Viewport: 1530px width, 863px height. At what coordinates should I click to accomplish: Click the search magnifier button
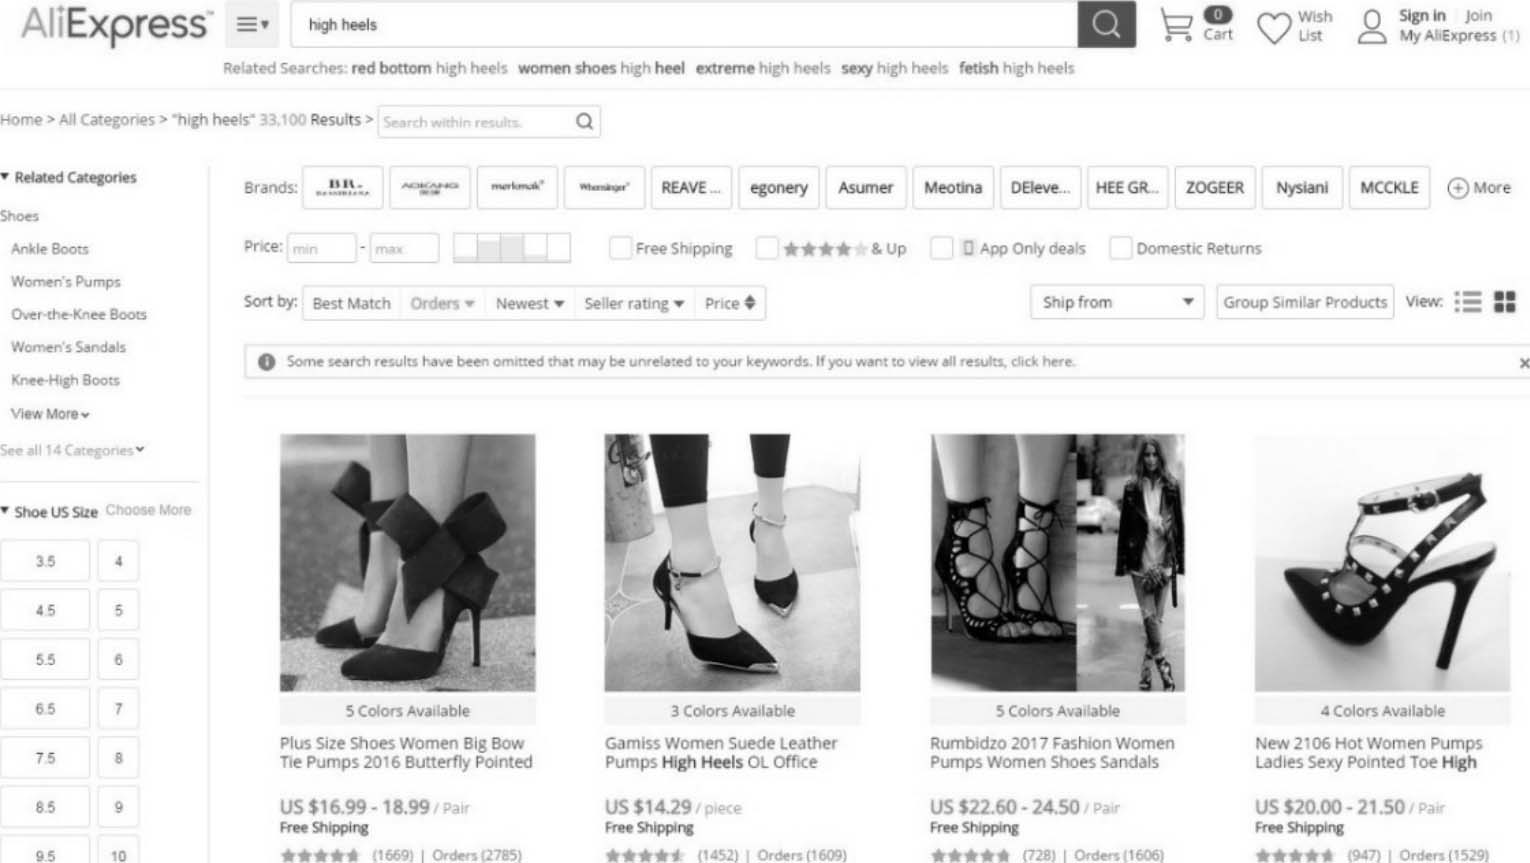[x=1106, y=24]
